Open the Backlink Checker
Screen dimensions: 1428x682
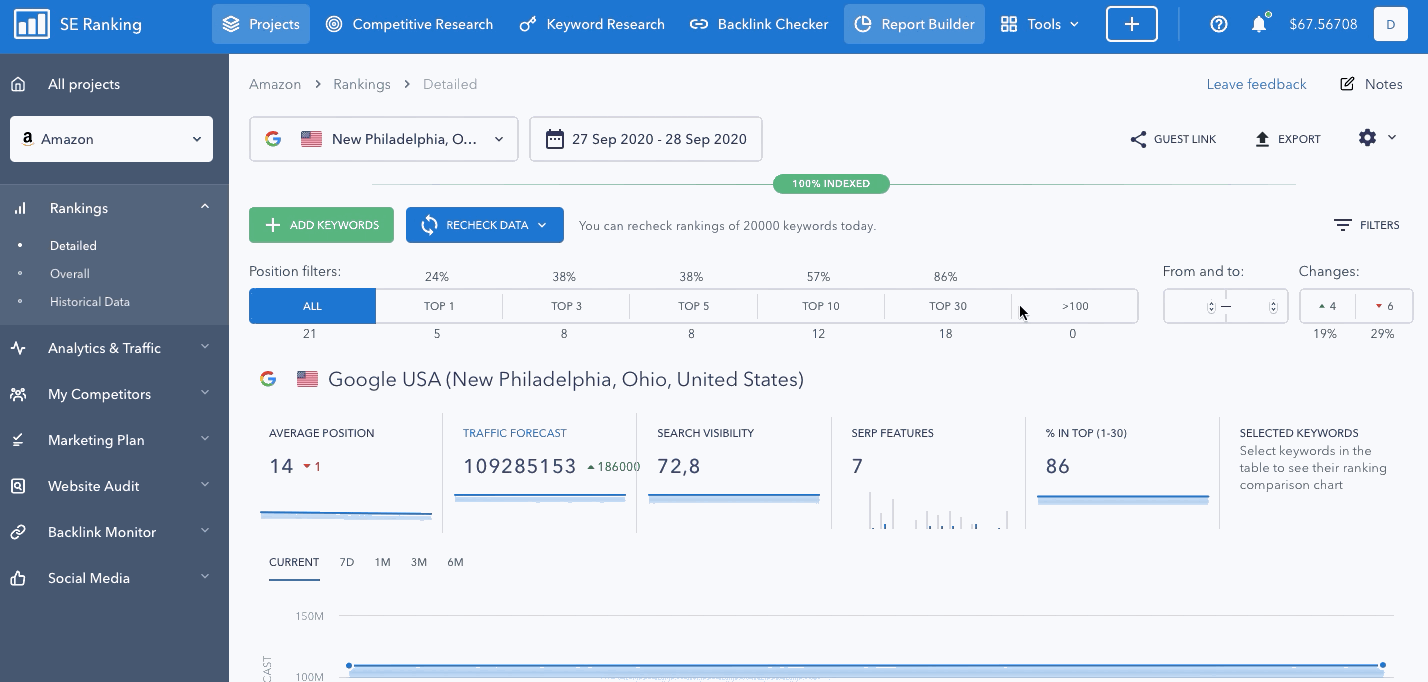coord(759,24)
